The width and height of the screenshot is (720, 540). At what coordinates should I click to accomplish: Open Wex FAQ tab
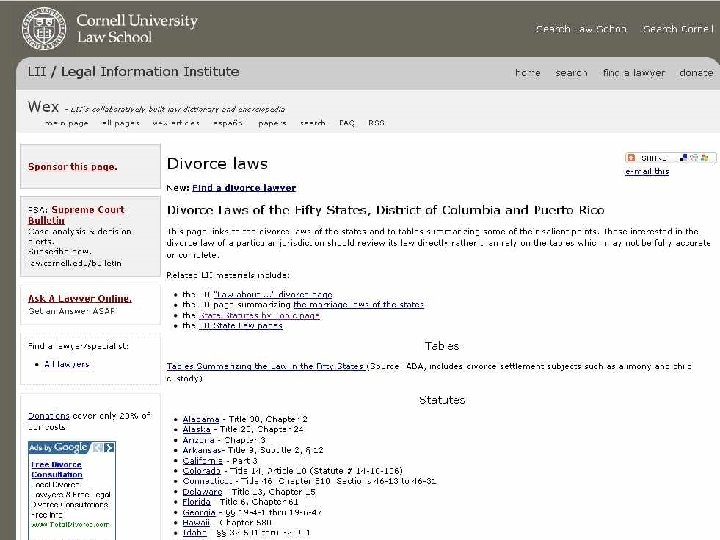click(x=347, y=123)
